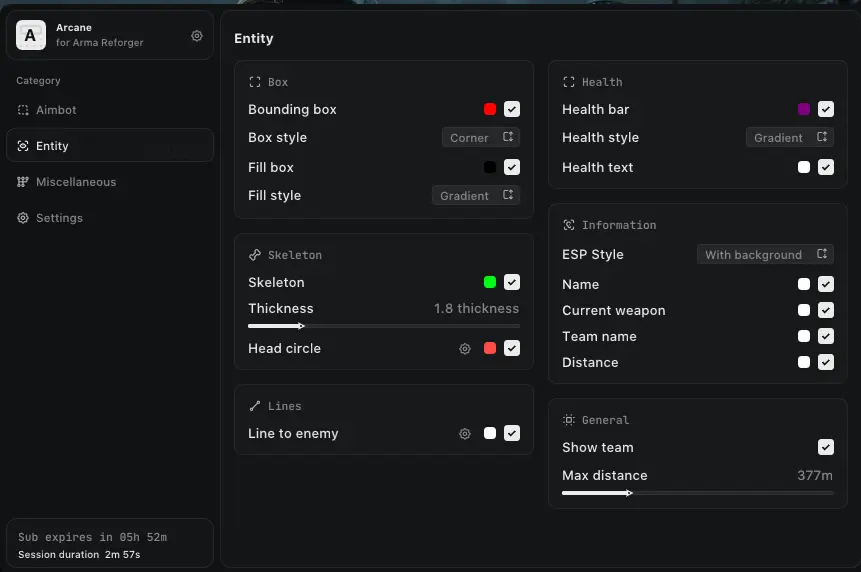Click the Entity category icon
861x572 pixels.
point(23,146)
